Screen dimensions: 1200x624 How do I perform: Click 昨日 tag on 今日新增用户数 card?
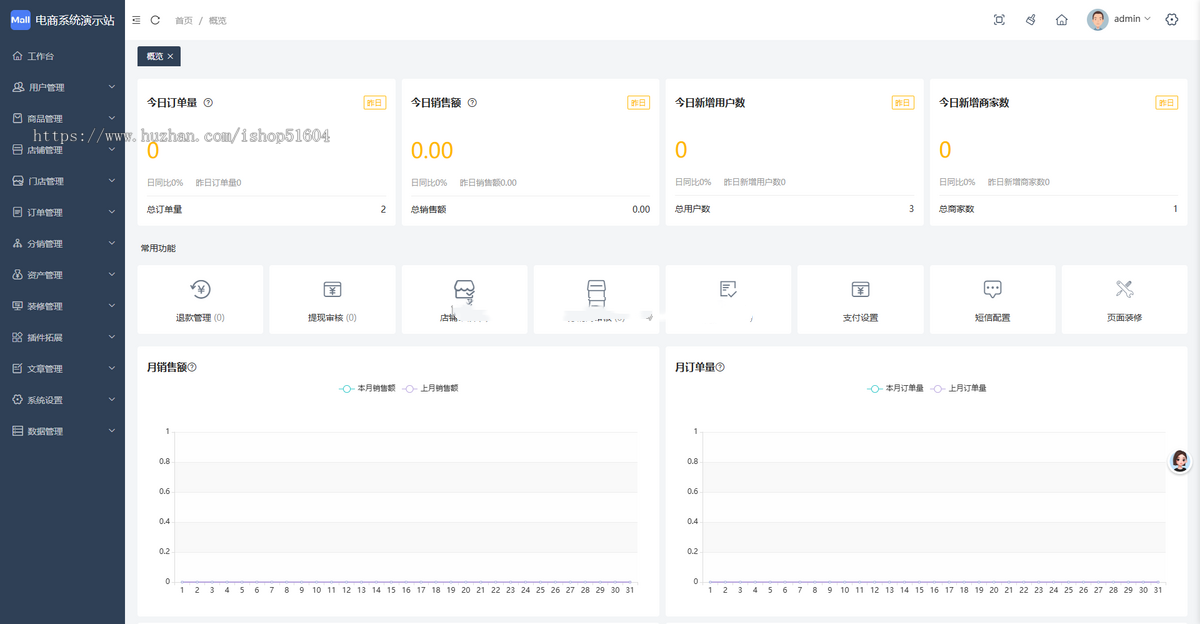coord(902,102)
